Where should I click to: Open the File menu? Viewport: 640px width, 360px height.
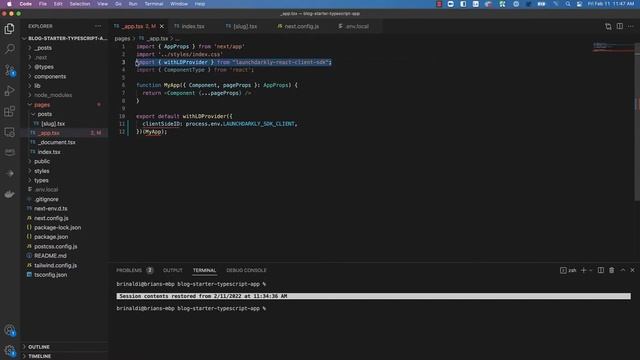pyautogui.click(x=42, y=4)
